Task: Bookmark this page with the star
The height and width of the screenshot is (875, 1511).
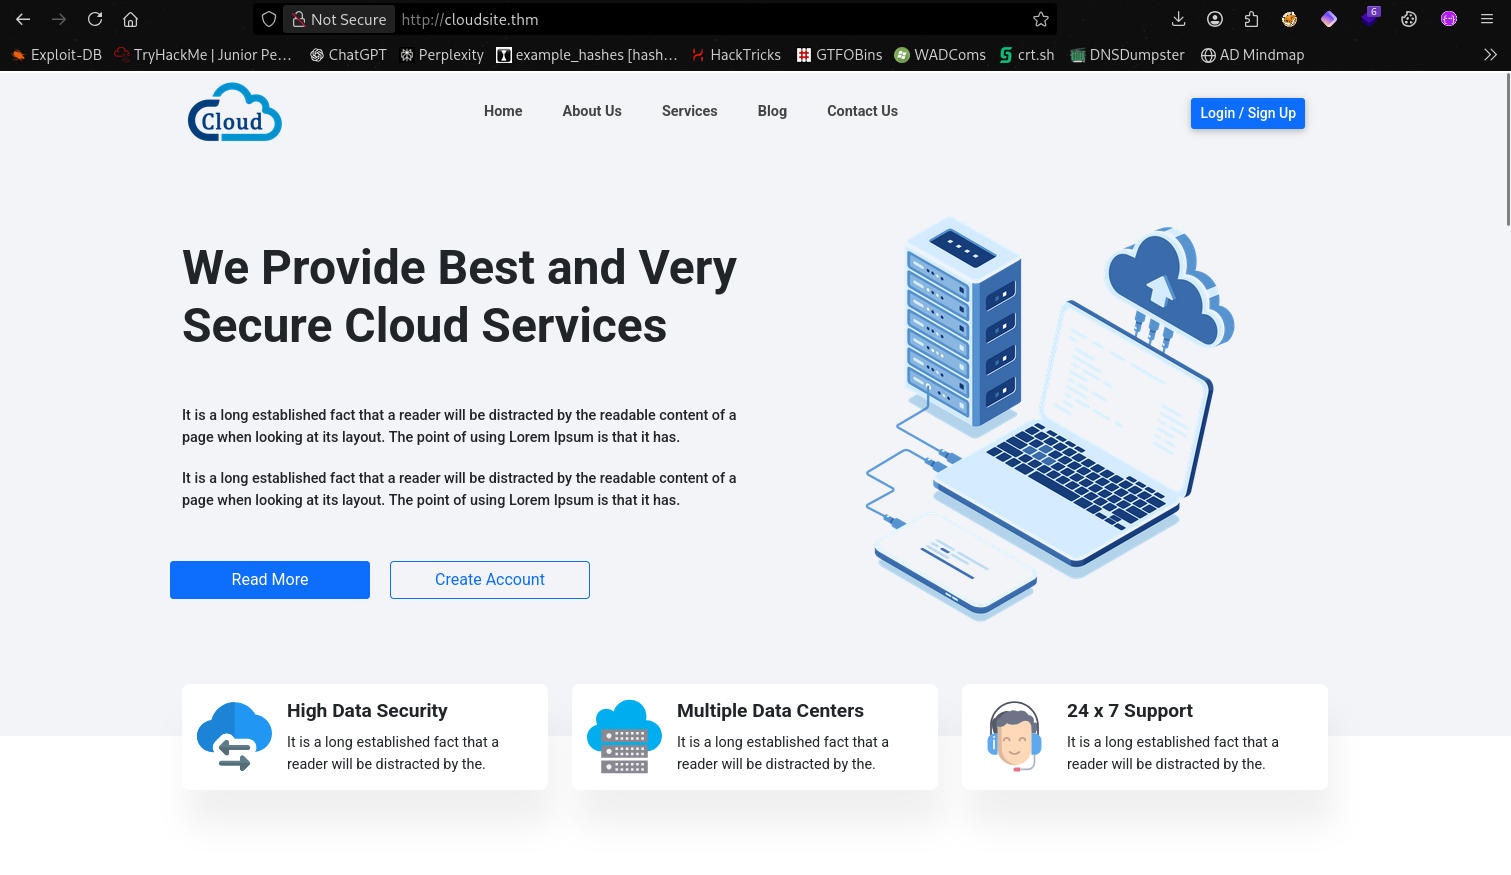Action: pyautogui.click(x=1040, y=19)
